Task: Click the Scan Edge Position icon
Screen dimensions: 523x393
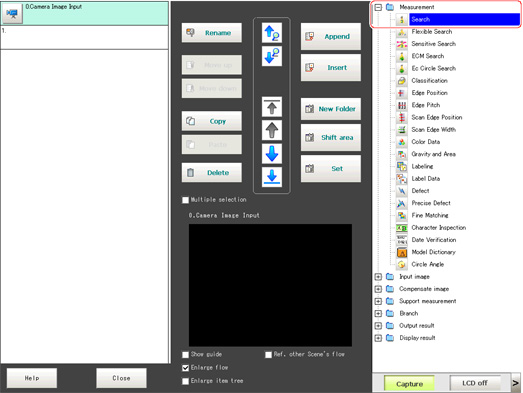Action: 402,117
